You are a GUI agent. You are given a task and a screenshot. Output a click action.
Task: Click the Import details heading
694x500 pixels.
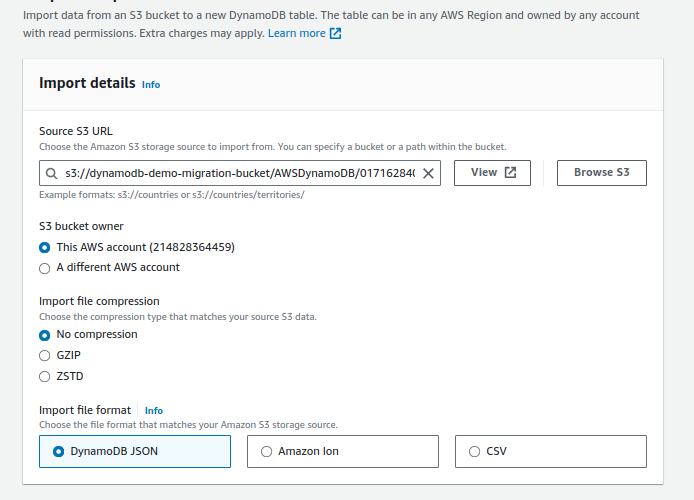tap(87, 83)
